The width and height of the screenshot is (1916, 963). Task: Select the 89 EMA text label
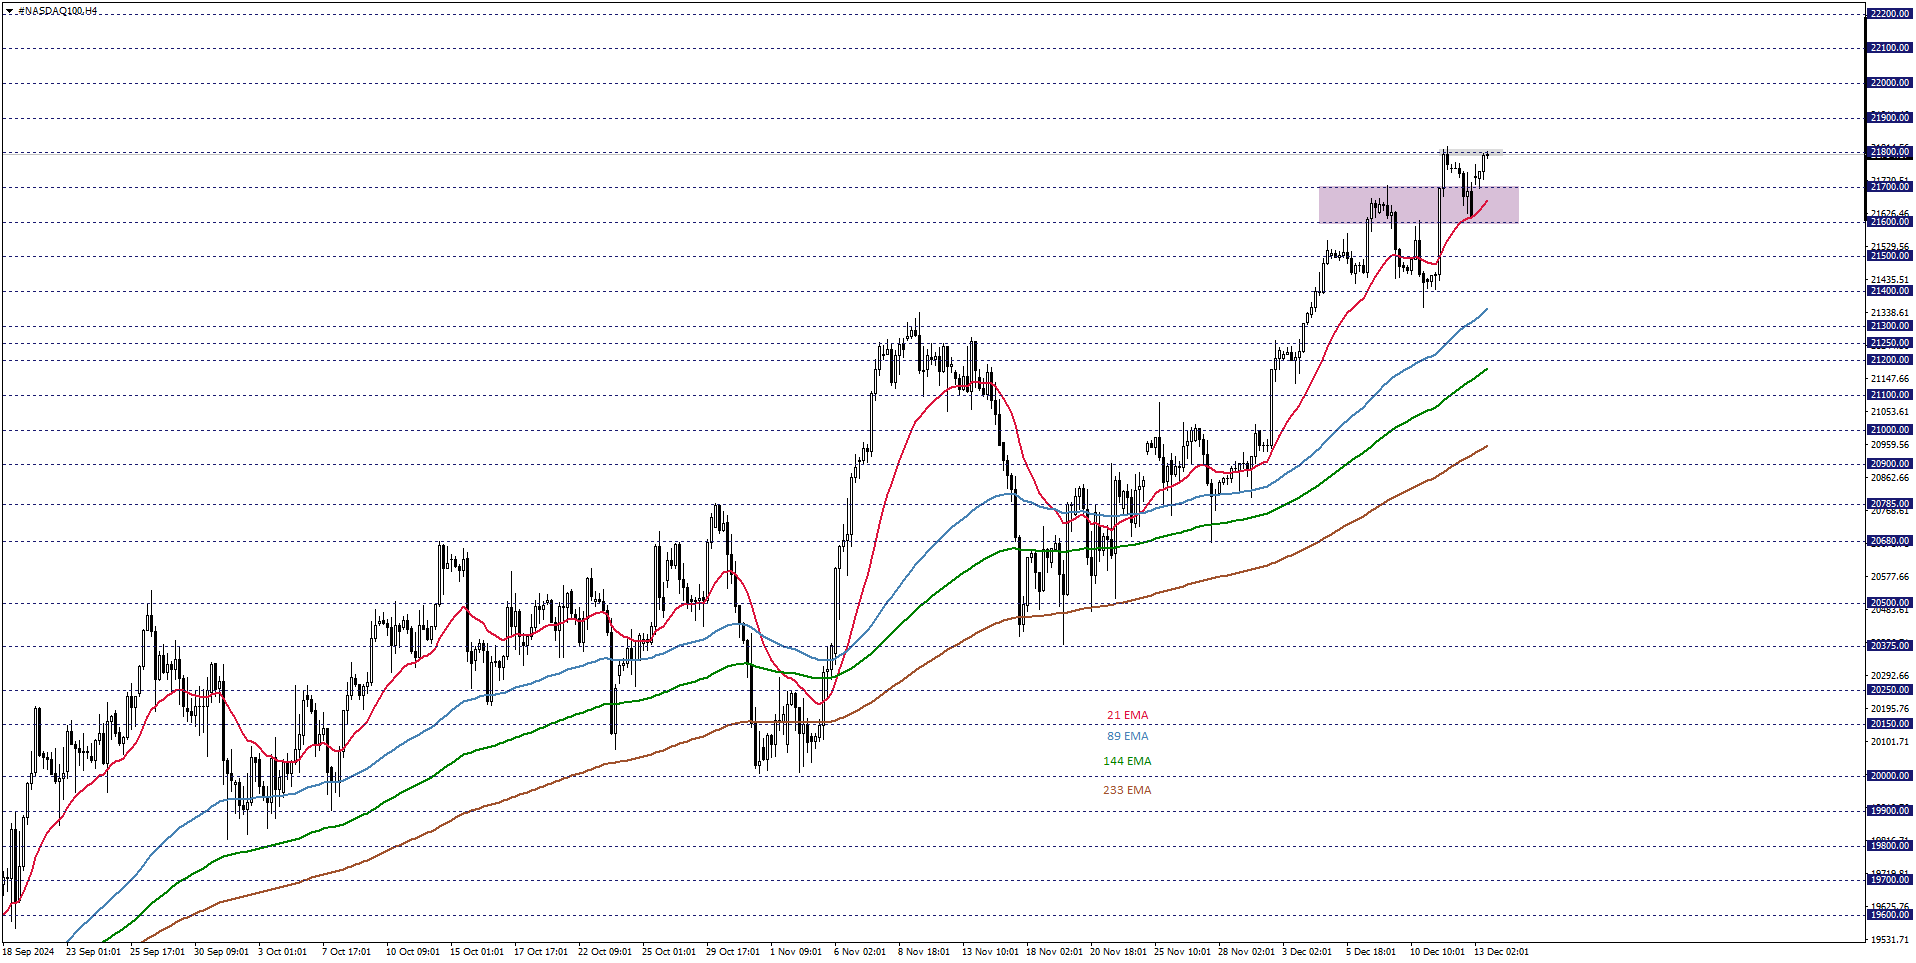coord(1127,736)
